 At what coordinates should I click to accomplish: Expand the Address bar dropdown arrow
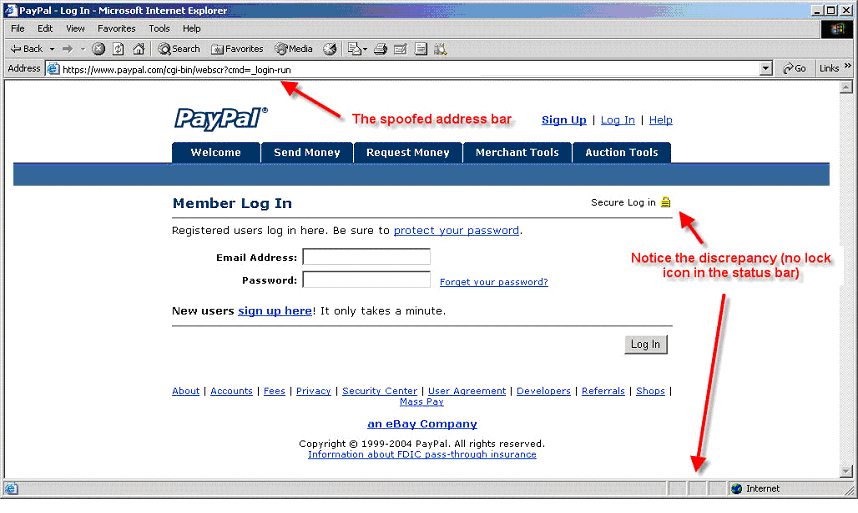pos(766,68)
